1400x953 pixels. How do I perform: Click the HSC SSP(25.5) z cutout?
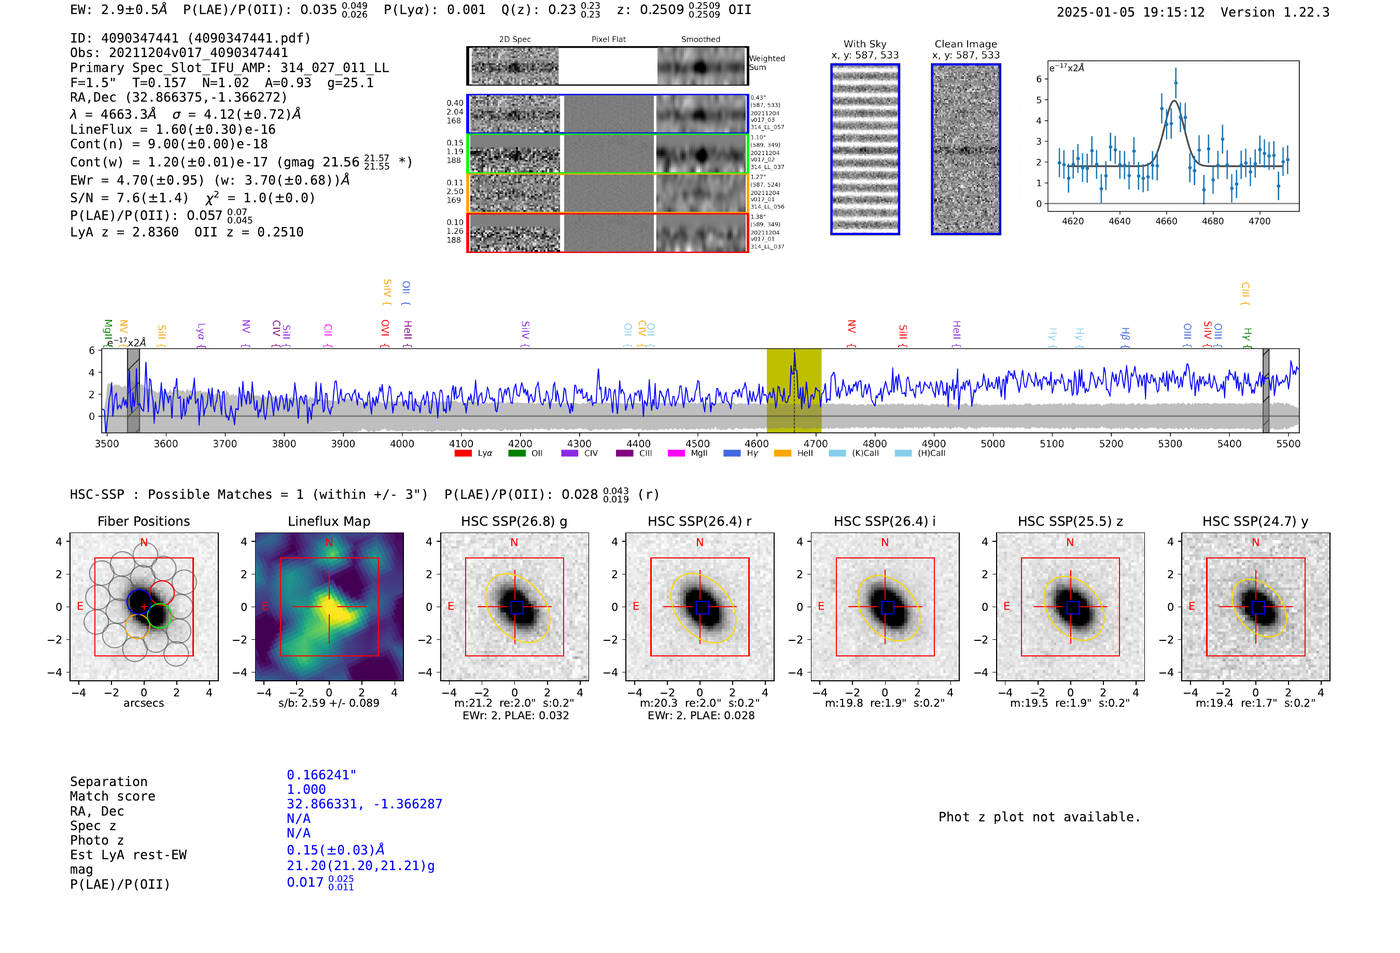click(1070, 607)
